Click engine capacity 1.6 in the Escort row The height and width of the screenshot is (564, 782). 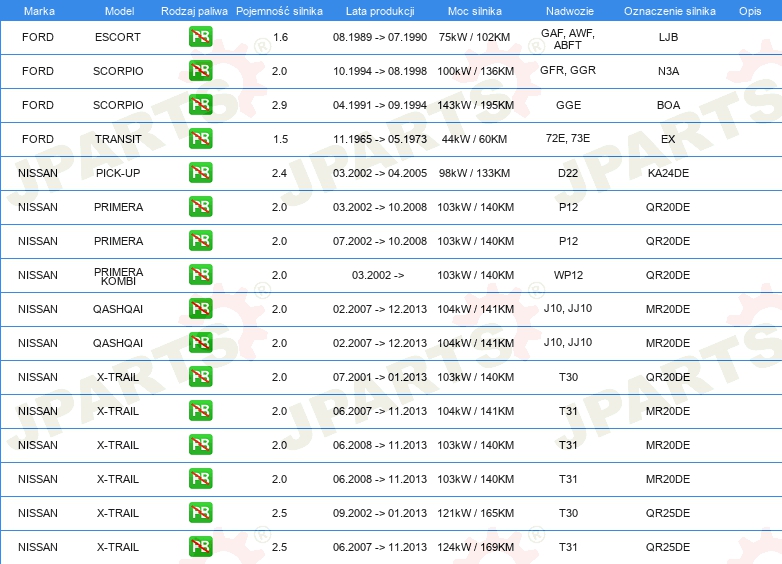tap(280, 37)
